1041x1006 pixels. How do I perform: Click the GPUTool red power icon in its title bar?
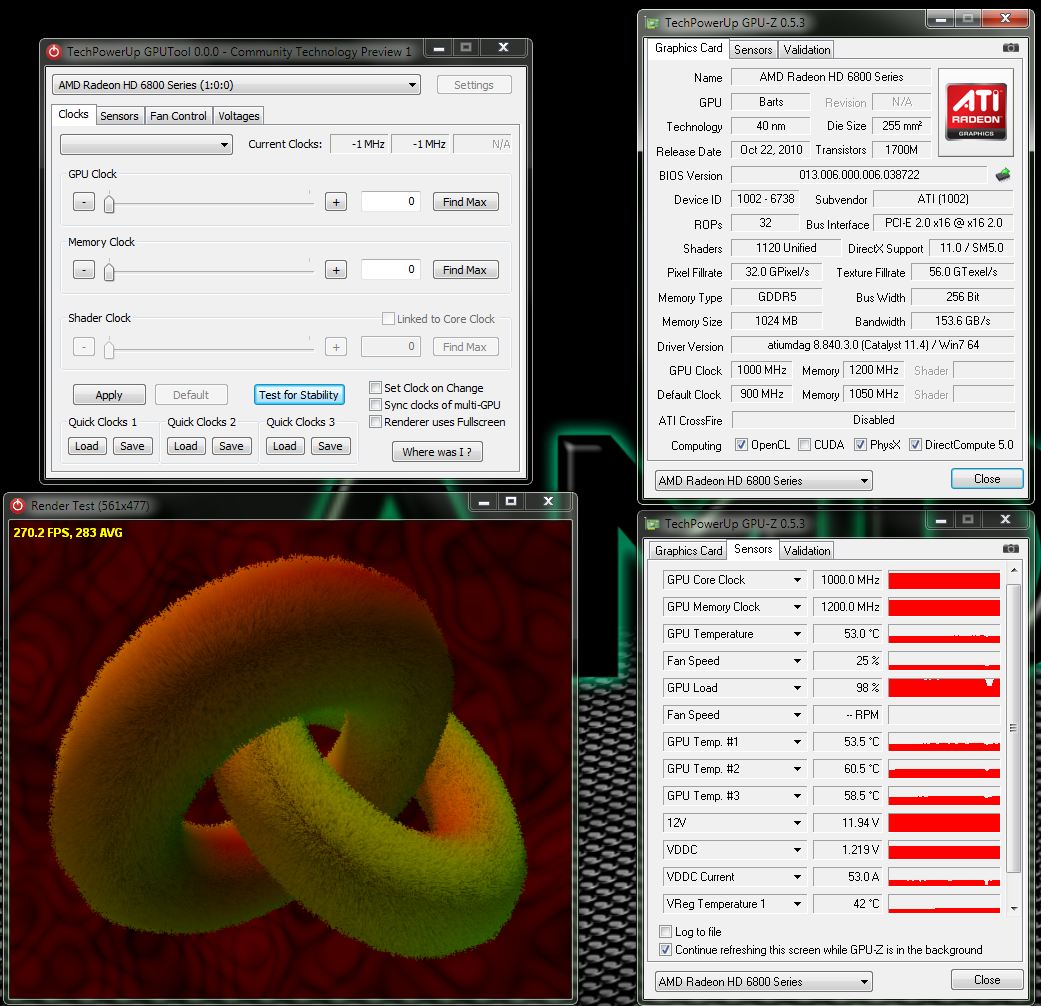(x=54, y=51)
